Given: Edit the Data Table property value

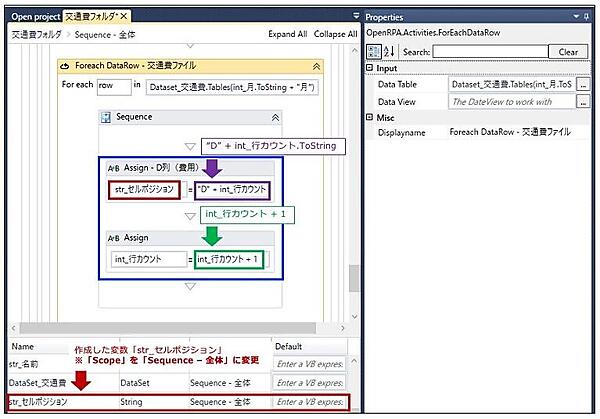Looking at the screenshot, I should coord(511,85).
